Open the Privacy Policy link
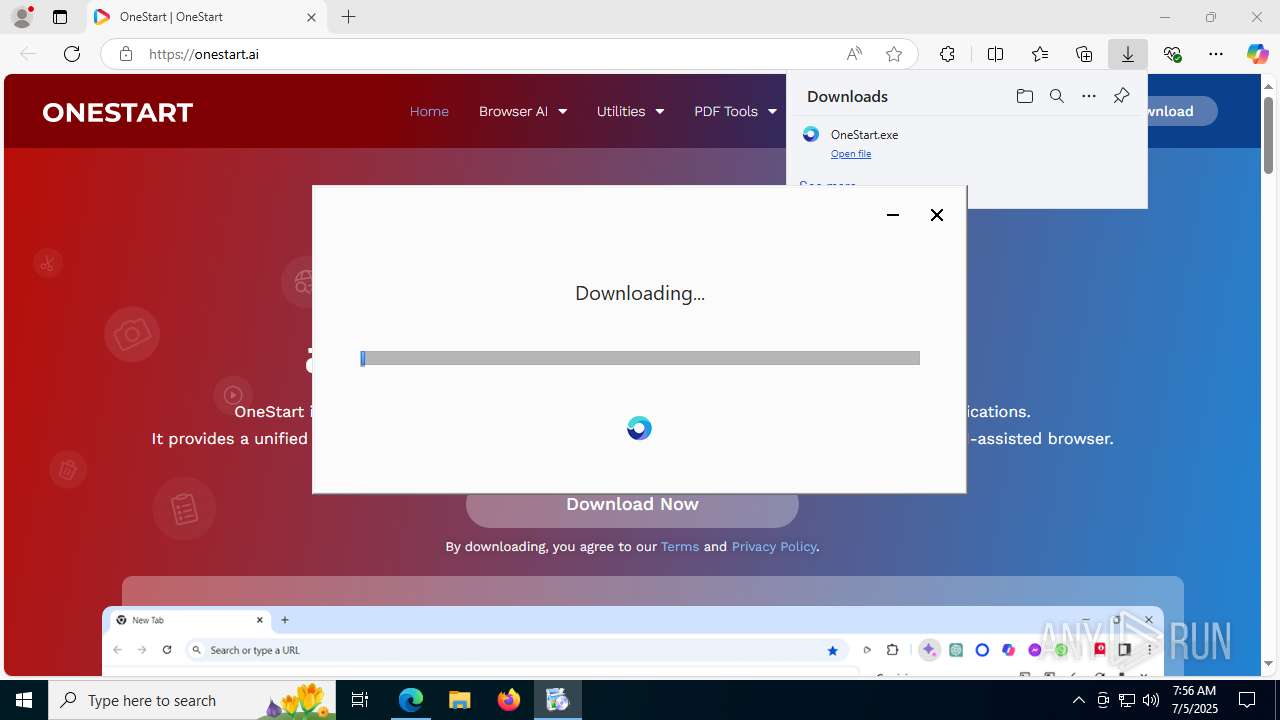This screenshot has height=720, width=1280. coord(774,547)
